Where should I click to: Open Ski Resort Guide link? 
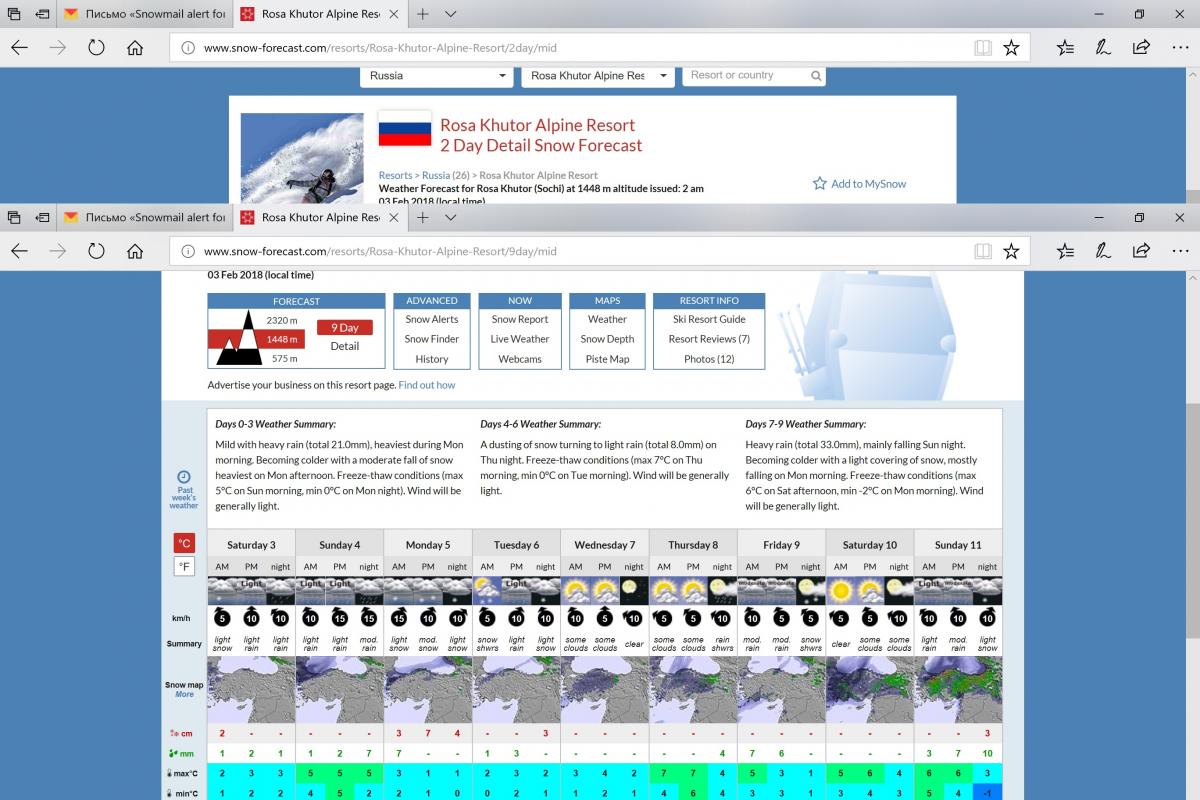point(709,319)
